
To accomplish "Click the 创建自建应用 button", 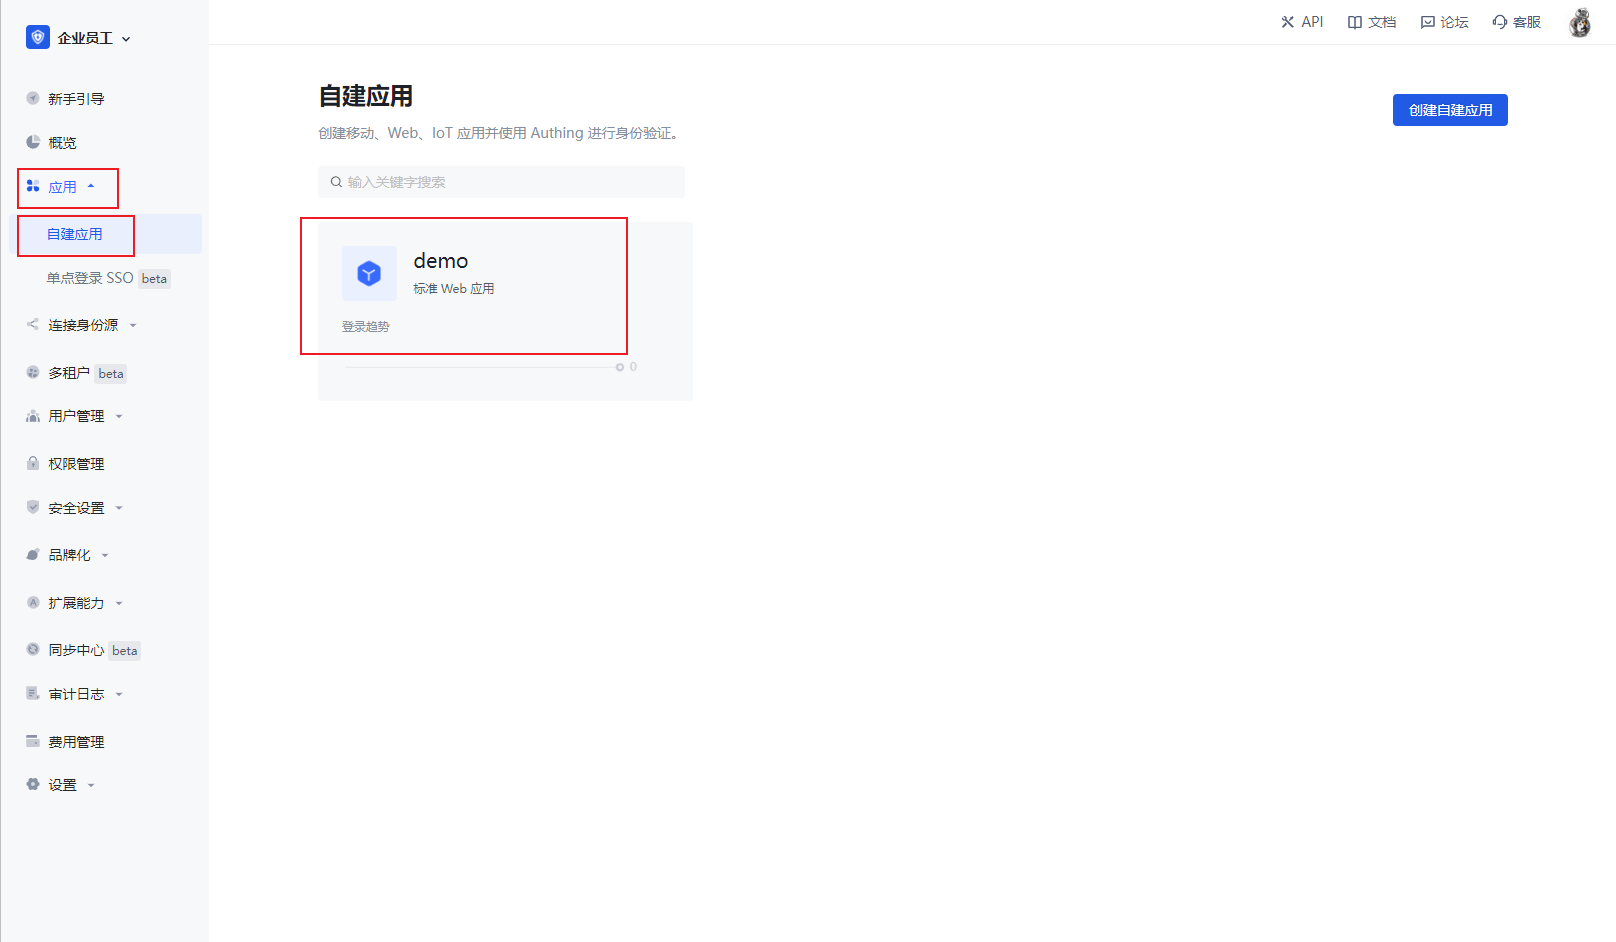I will 1449,110.
